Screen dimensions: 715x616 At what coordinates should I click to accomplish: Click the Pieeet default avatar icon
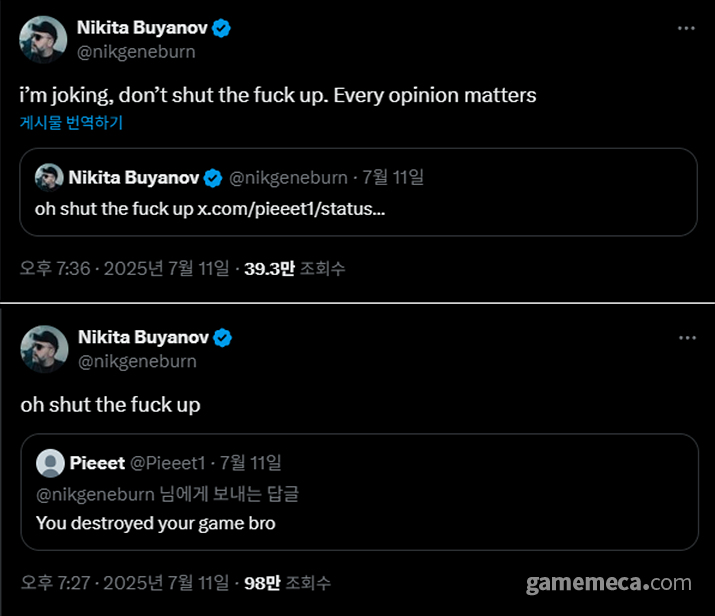(x=49, y=463)
